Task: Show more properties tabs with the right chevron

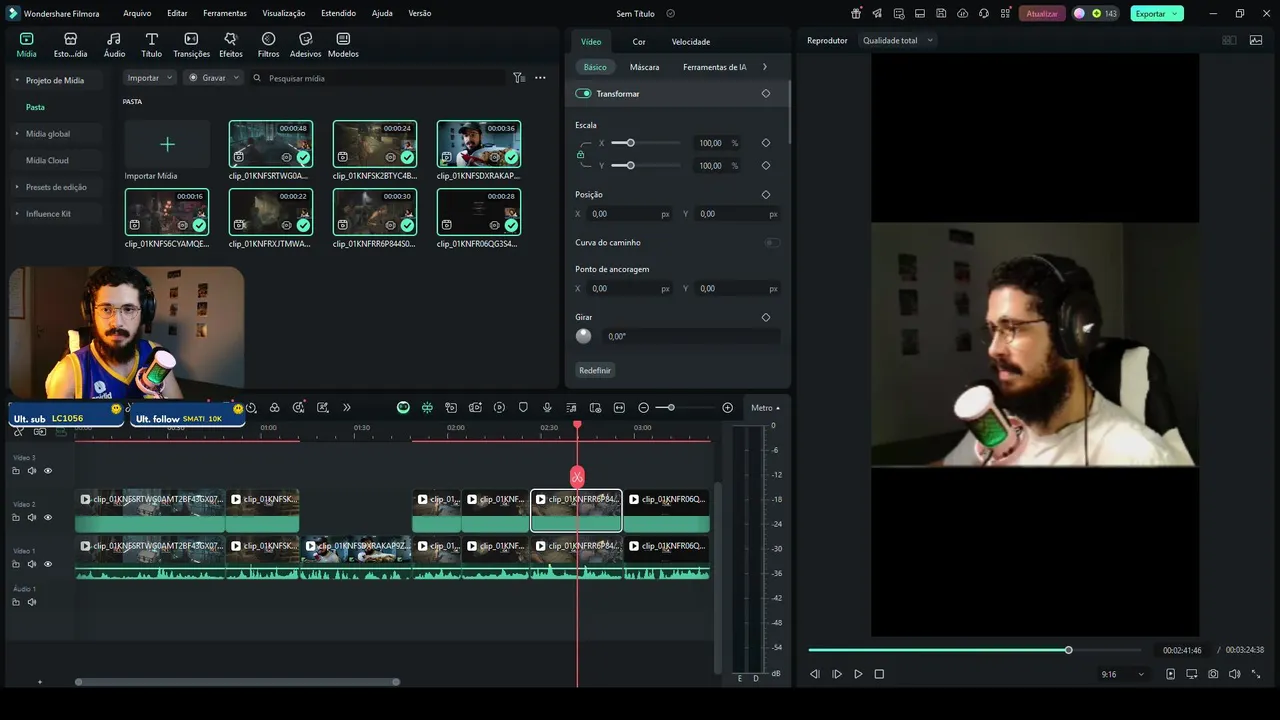Action: click(765, 67)
